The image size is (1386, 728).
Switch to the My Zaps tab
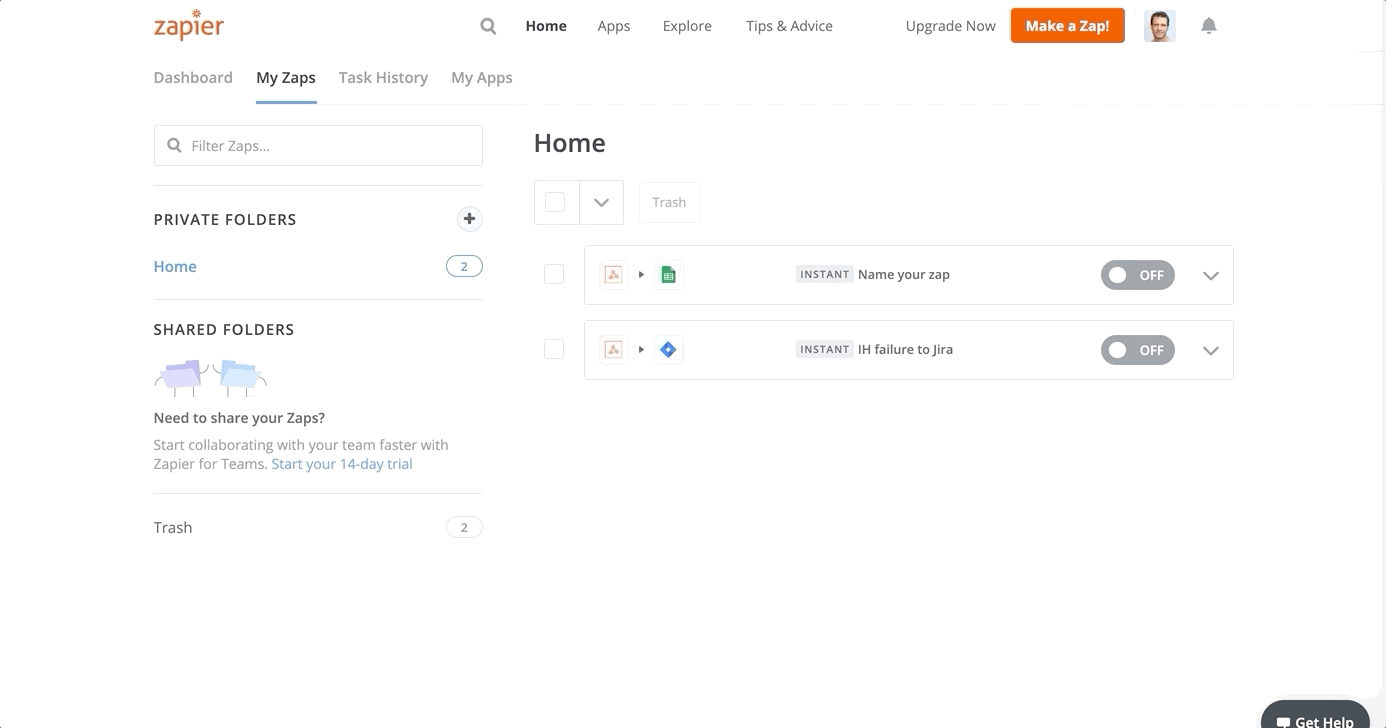tap(286, 77)
